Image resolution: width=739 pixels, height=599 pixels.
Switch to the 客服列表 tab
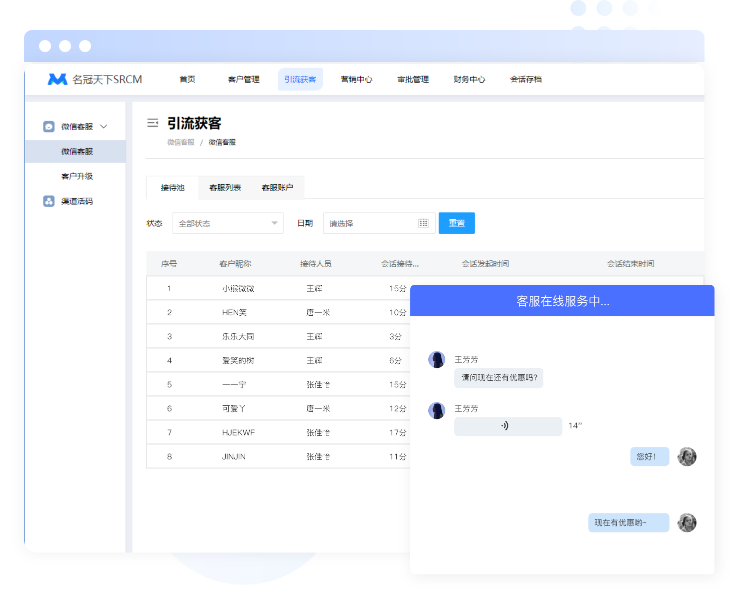point(225,187)
